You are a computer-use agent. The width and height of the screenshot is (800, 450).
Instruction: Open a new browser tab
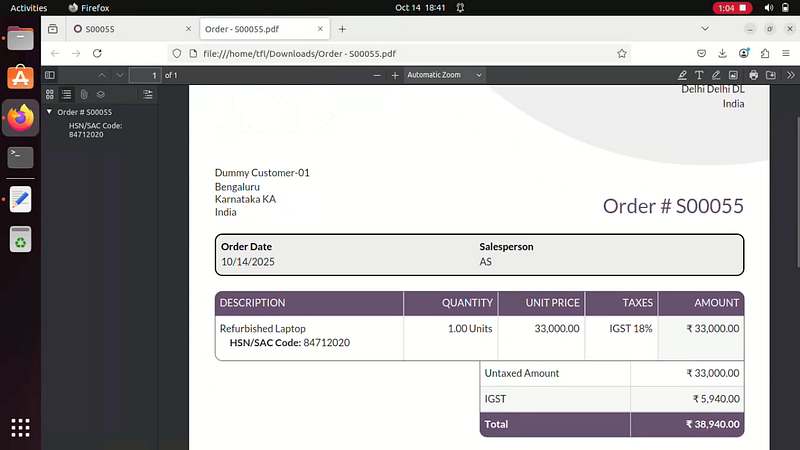342,29
